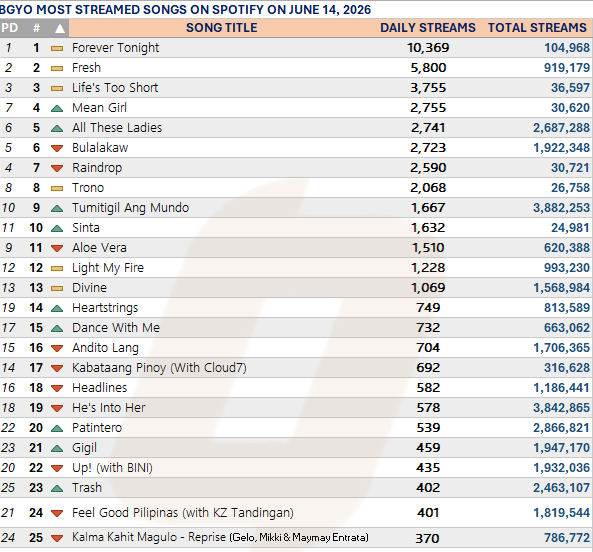Click the unchanged icon beside Trono
593x552 pixels.
(x=57, y=188)
